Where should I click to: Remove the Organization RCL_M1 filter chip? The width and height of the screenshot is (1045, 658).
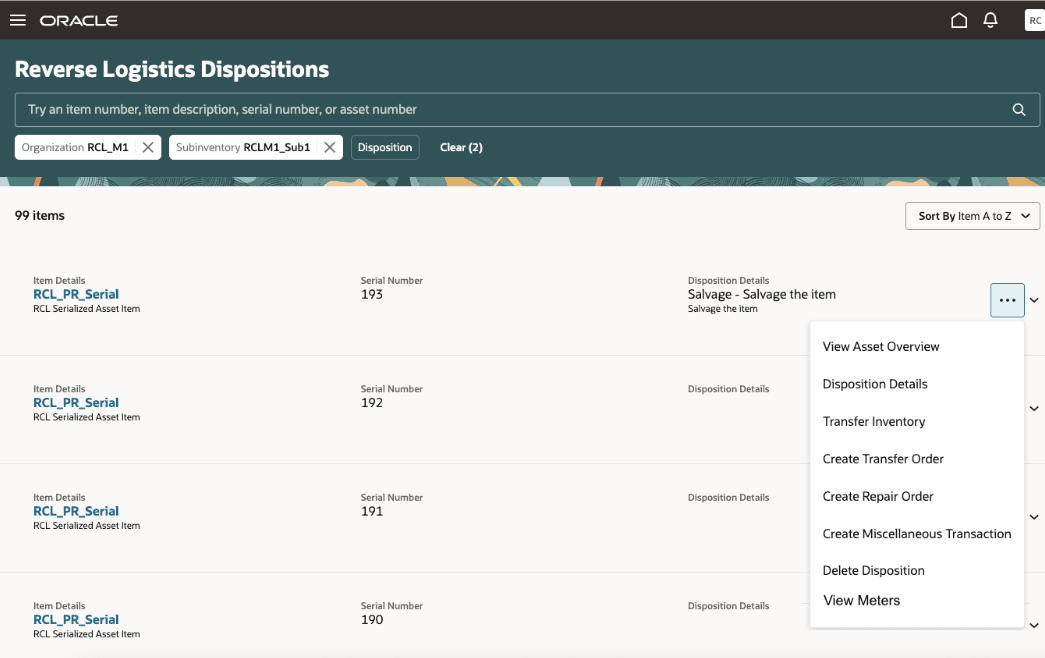pyautogui.click(x=148, y=146)
